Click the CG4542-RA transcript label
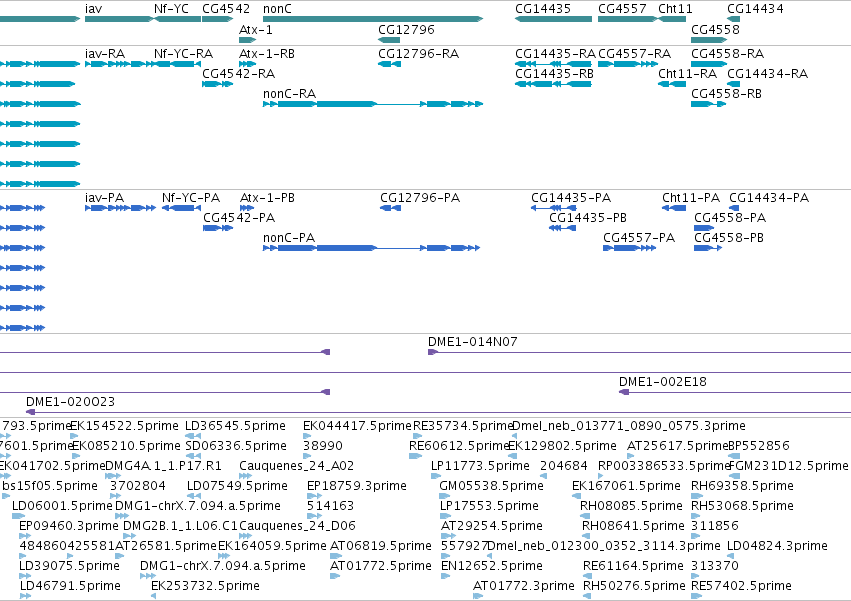The height and width of the screenshot is (601, 851). tap(239, 74)
